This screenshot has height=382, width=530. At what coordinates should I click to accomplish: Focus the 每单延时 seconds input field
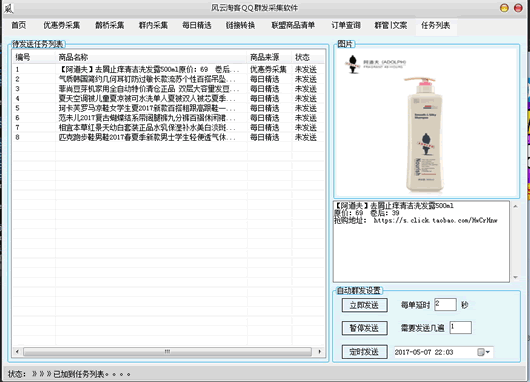(445, 304)
